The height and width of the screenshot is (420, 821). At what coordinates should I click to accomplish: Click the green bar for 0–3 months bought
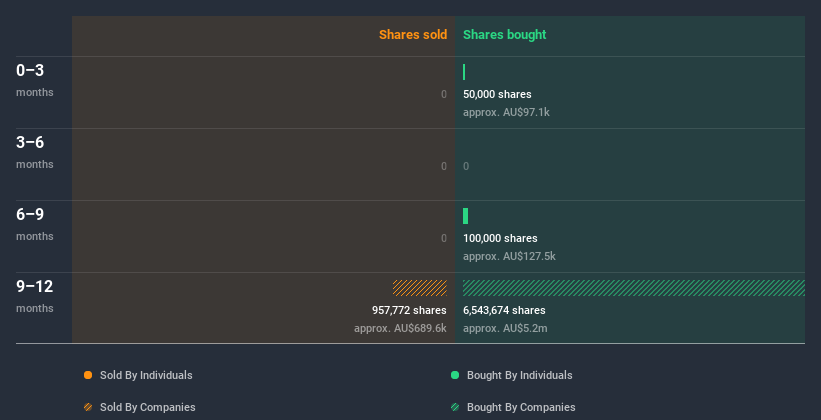coord(464,72)
